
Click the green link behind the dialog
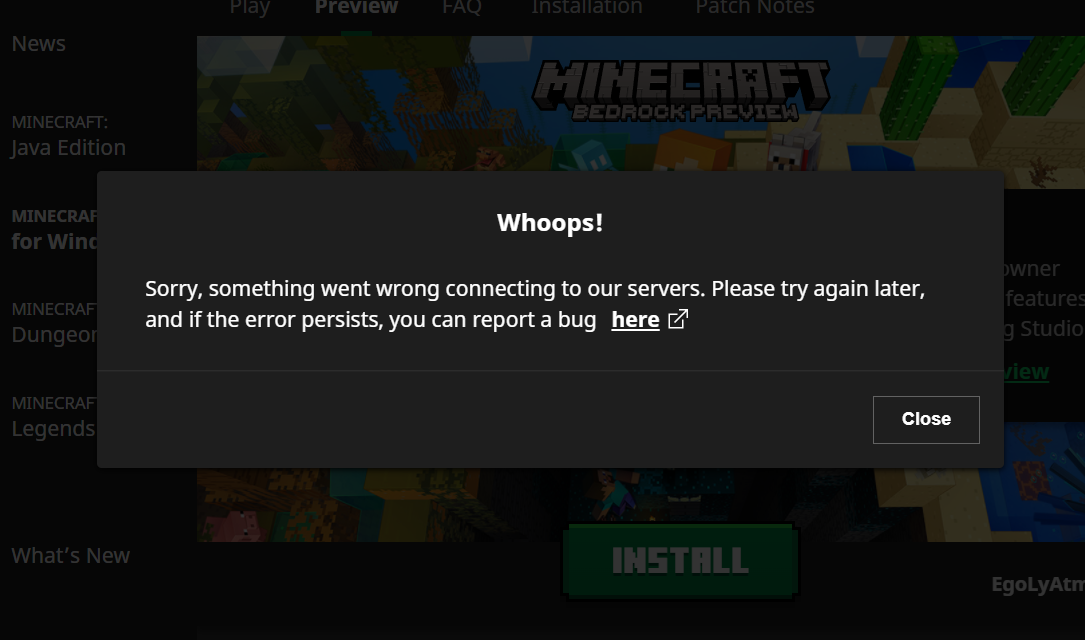click(x=1026, y=372)
